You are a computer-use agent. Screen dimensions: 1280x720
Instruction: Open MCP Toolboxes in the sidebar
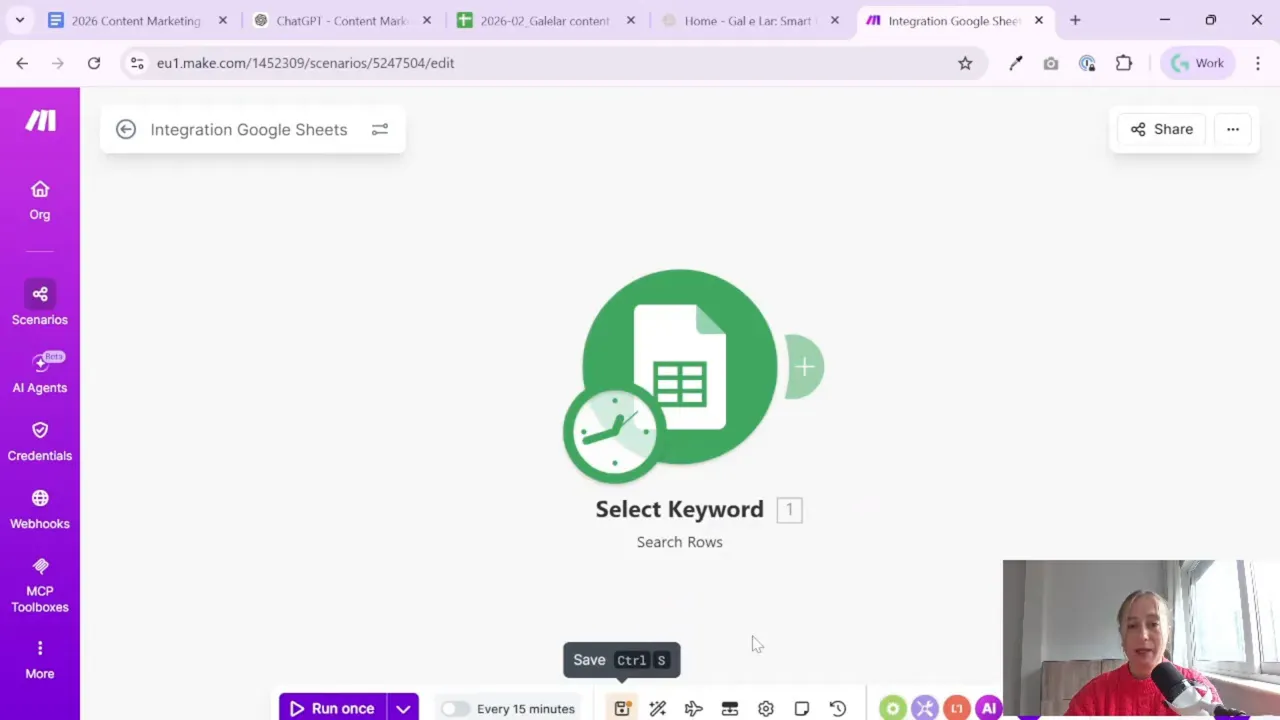[40, 585]
